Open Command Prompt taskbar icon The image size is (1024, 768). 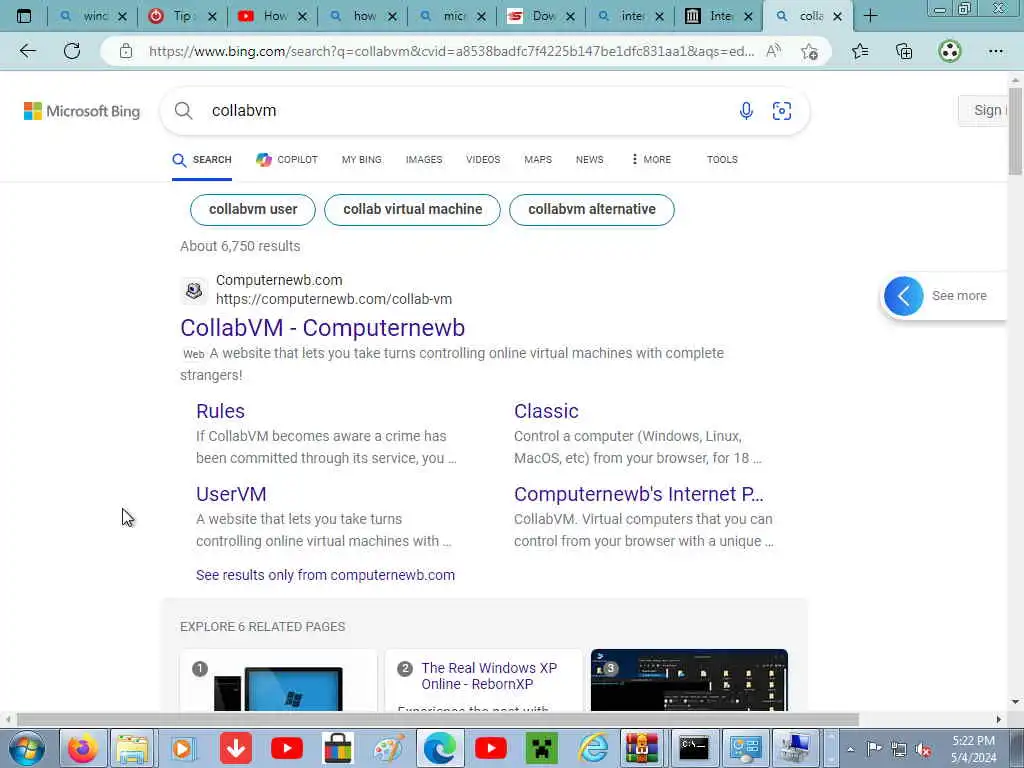[x=694, y=748]
